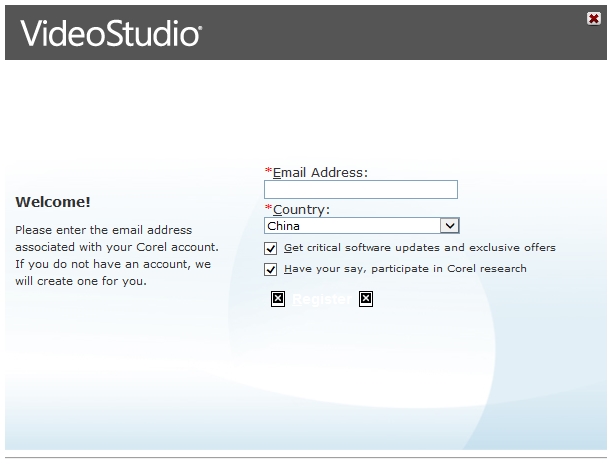Screen dimensions: 612x474
Task: Click the broken image icon right of Register
Action: click(x=366, y=299)
